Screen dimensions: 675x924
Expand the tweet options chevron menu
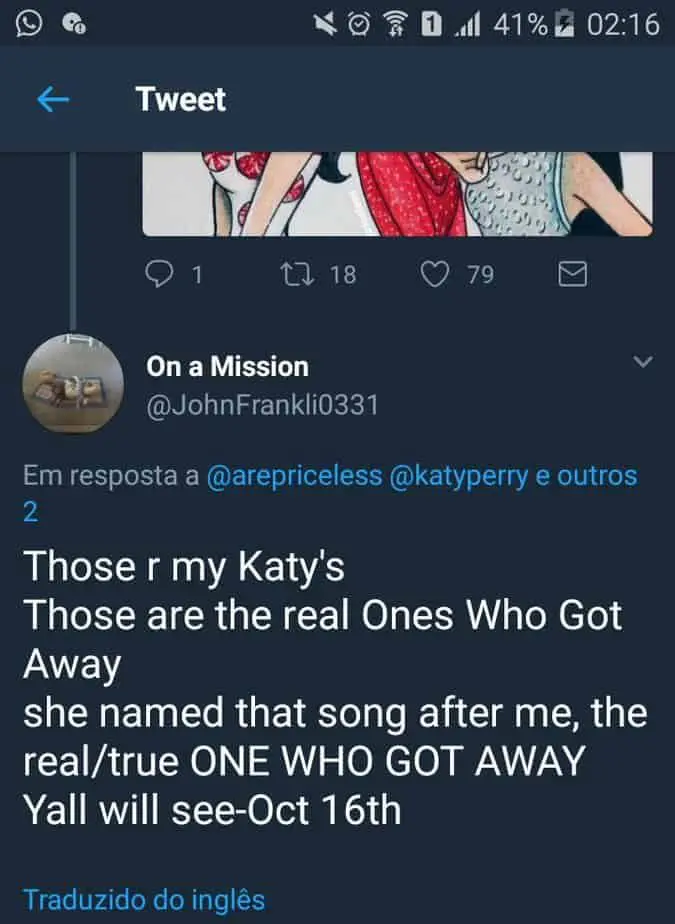click(643, 361)
